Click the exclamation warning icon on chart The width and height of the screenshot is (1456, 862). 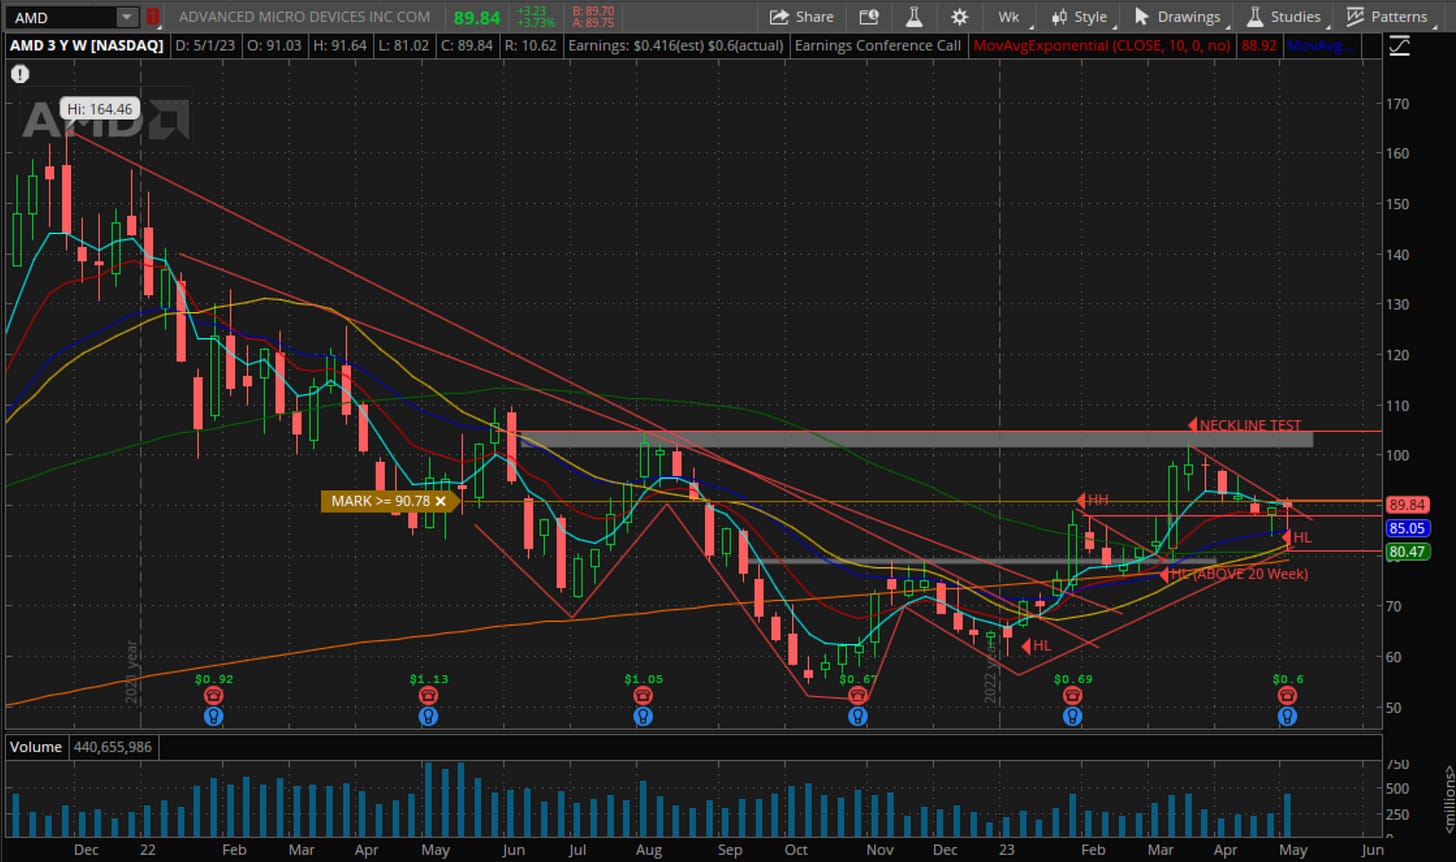coord(20,74)
